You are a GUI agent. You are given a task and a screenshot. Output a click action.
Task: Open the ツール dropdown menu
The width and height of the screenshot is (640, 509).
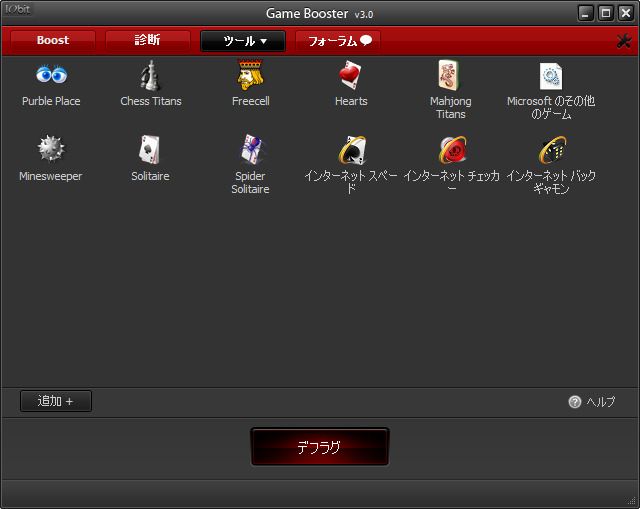click(243, 41)
